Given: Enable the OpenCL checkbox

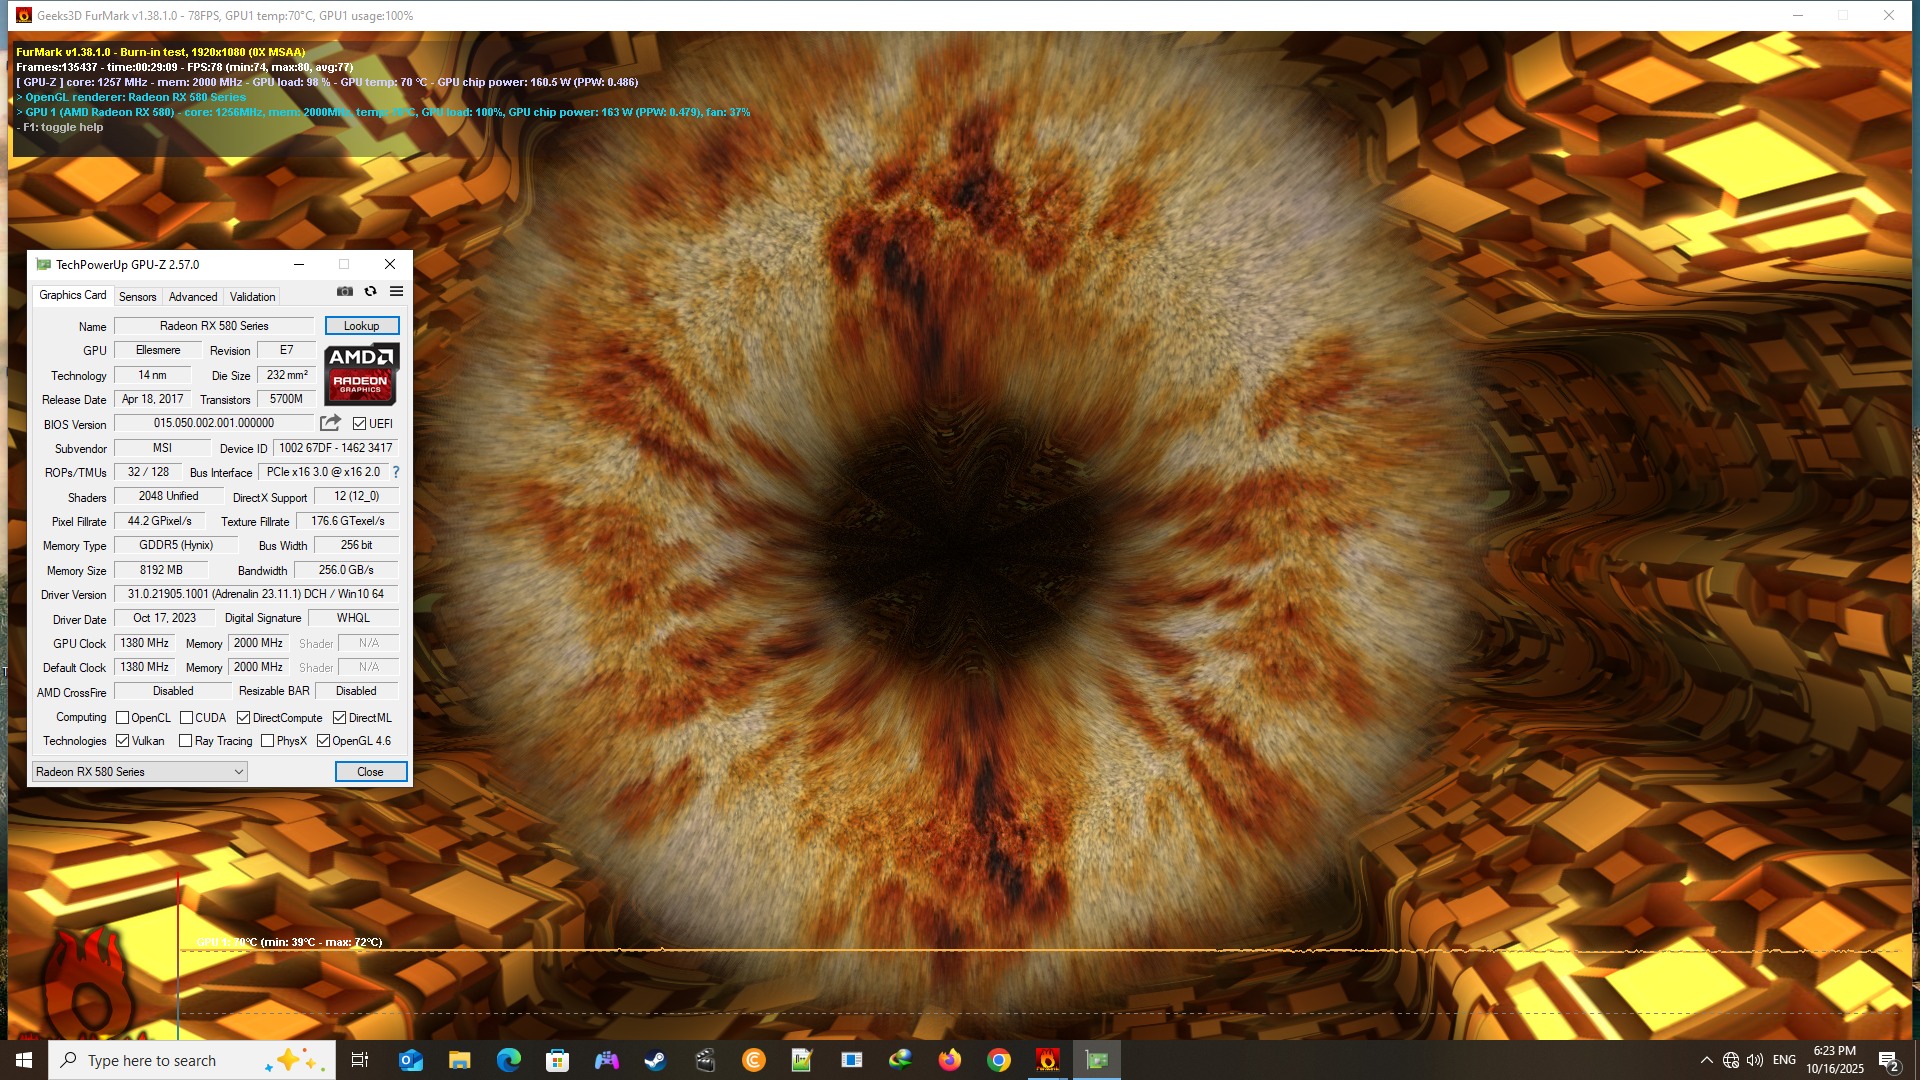Looking at the screenshot, I should [x=123, y=718].
